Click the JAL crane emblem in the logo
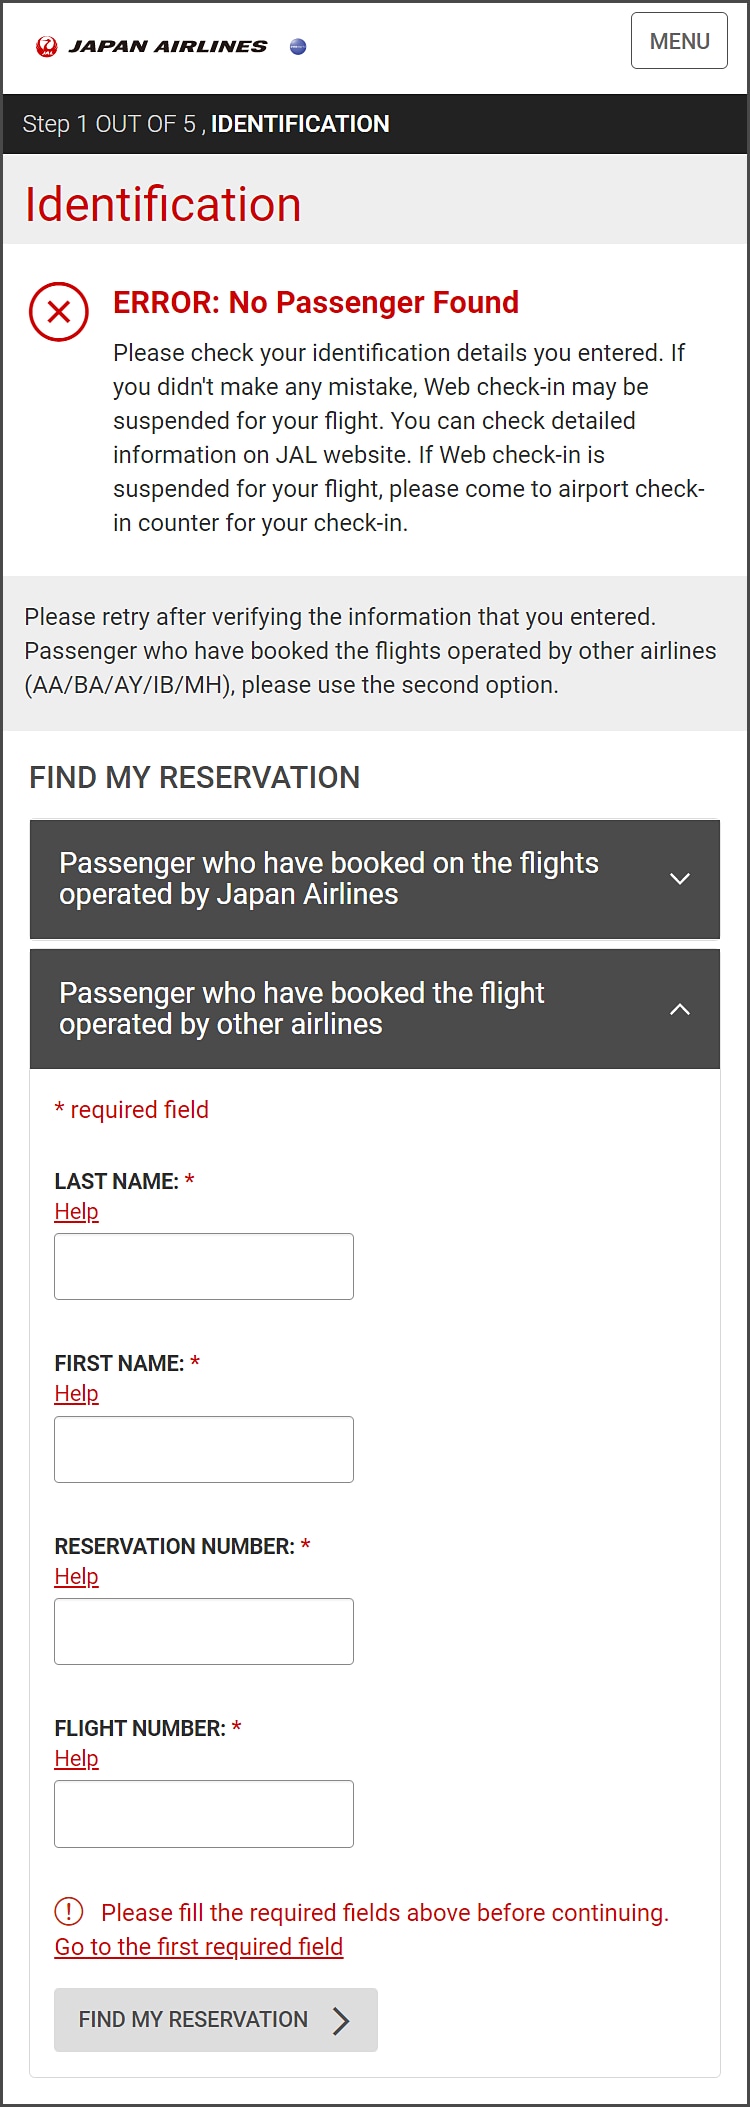 coord(48,44)
